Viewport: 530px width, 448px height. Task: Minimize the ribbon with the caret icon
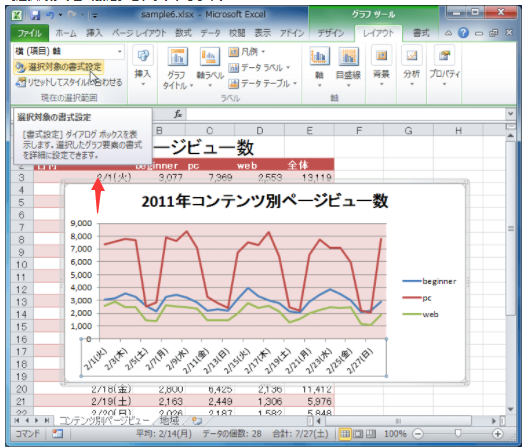448,33
